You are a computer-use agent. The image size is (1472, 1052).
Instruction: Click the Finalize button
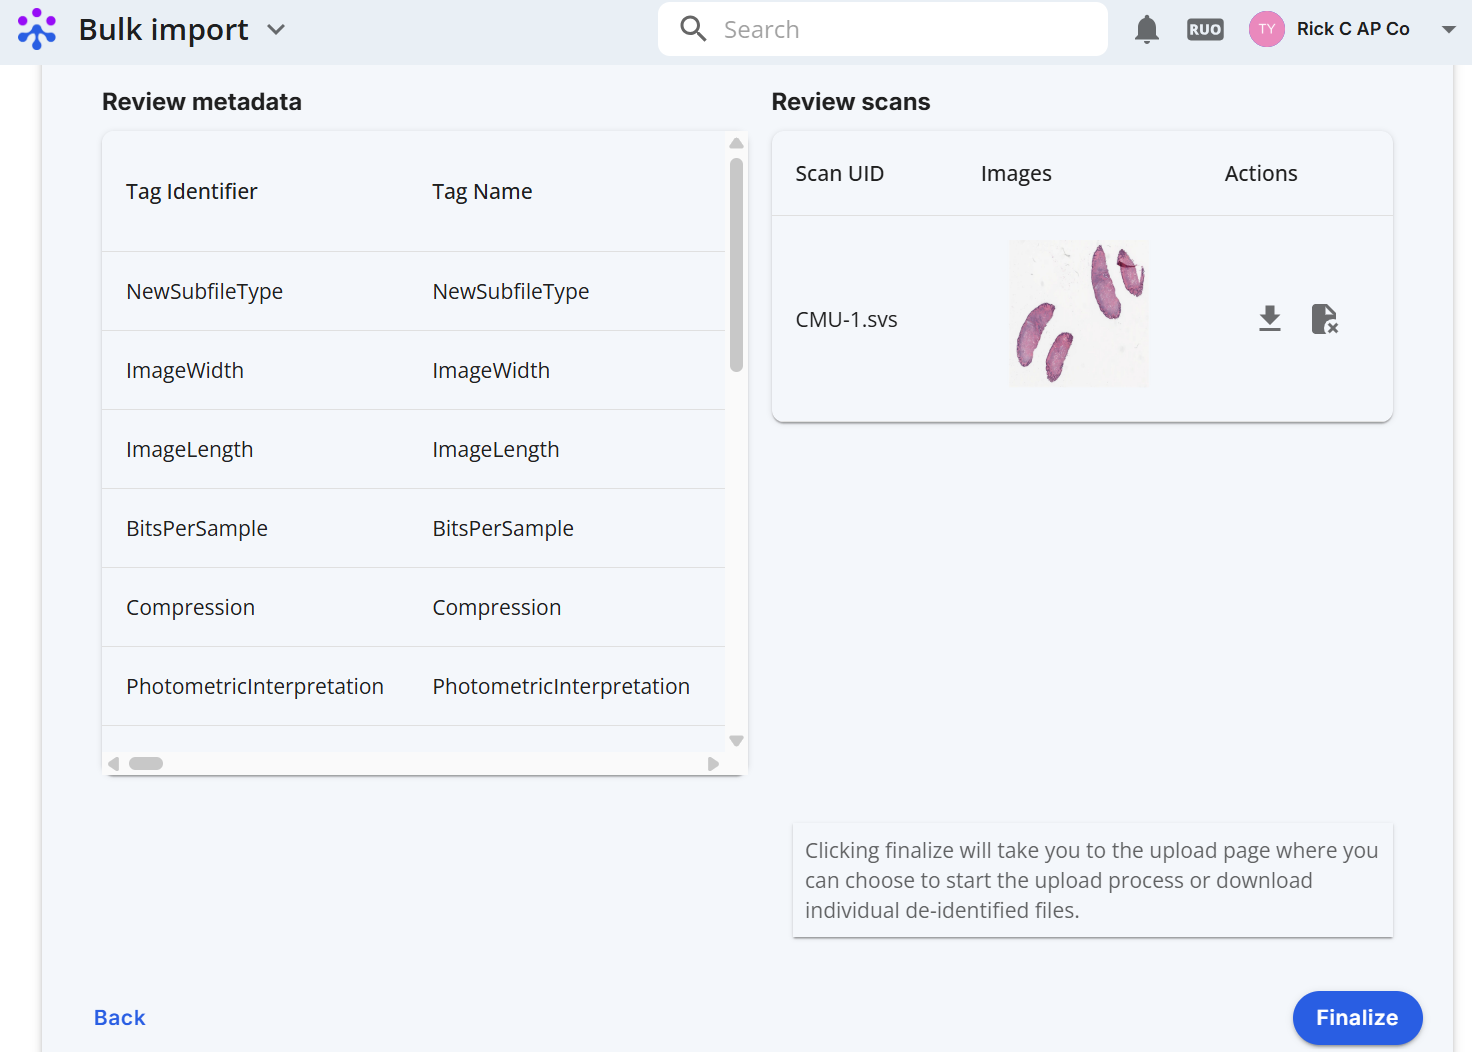click(1357, 1018)
